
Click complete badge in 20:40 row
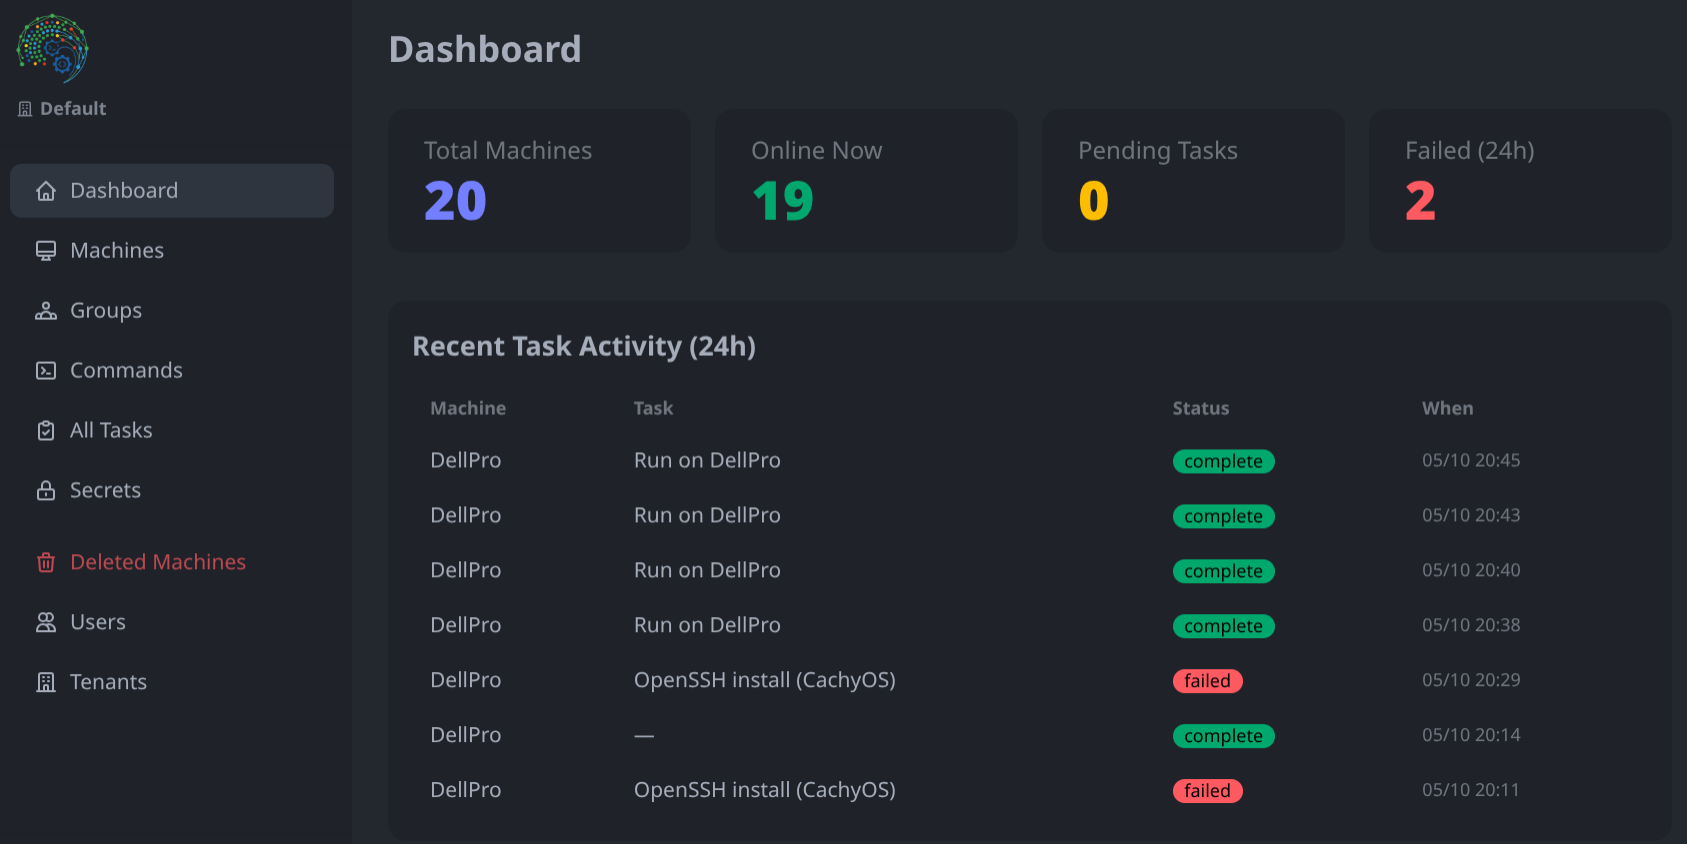(1223, 571)
